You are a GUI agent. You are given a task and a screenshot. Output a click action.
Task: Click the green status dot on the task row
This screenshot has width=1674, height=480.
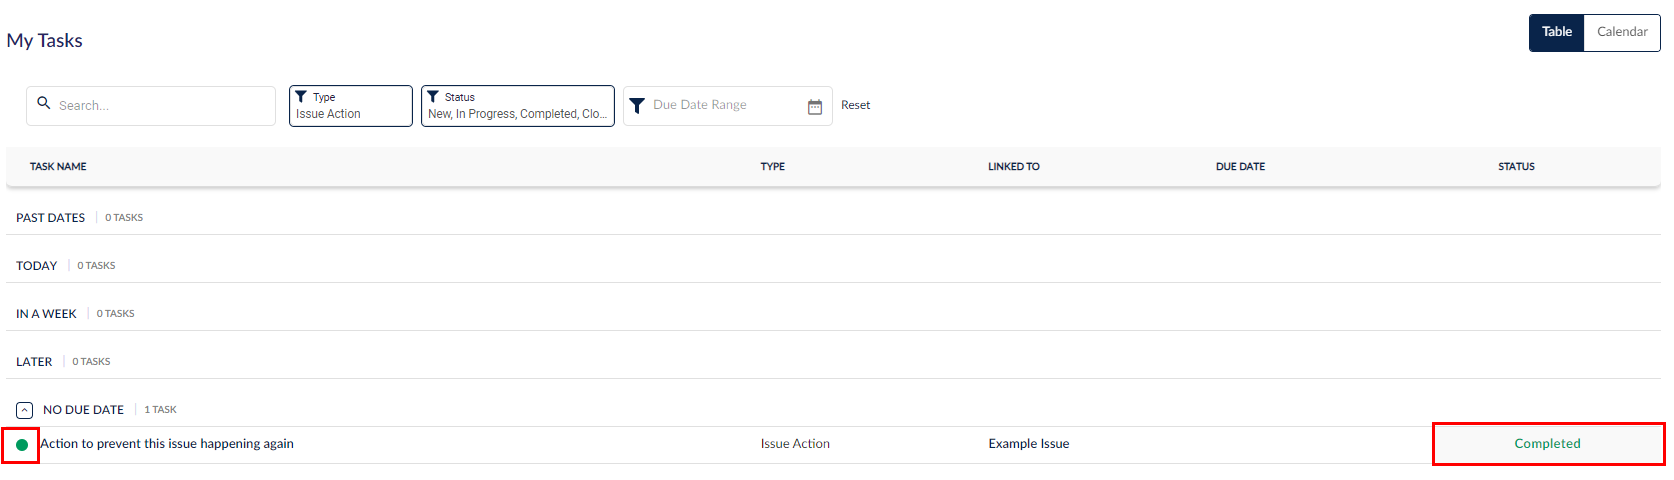[x=22, y=445]
